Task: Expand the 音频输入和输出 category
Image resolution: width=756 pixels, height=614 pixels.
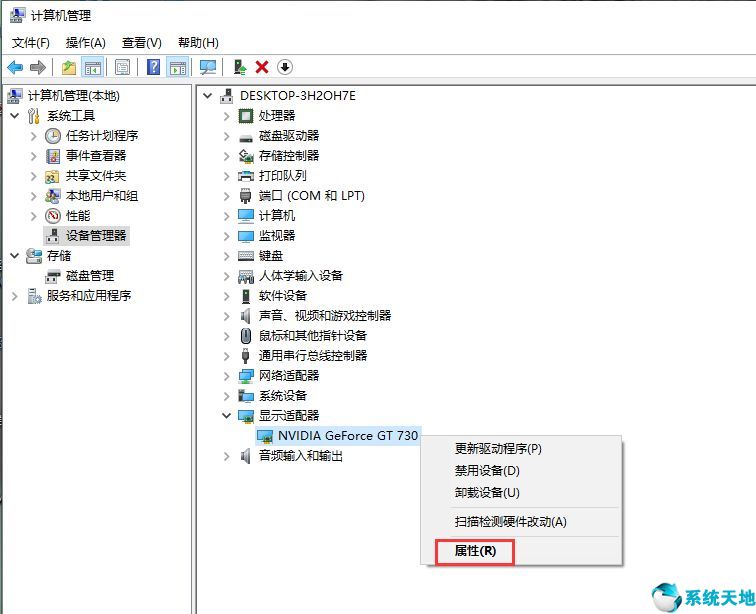Action: 227,456
